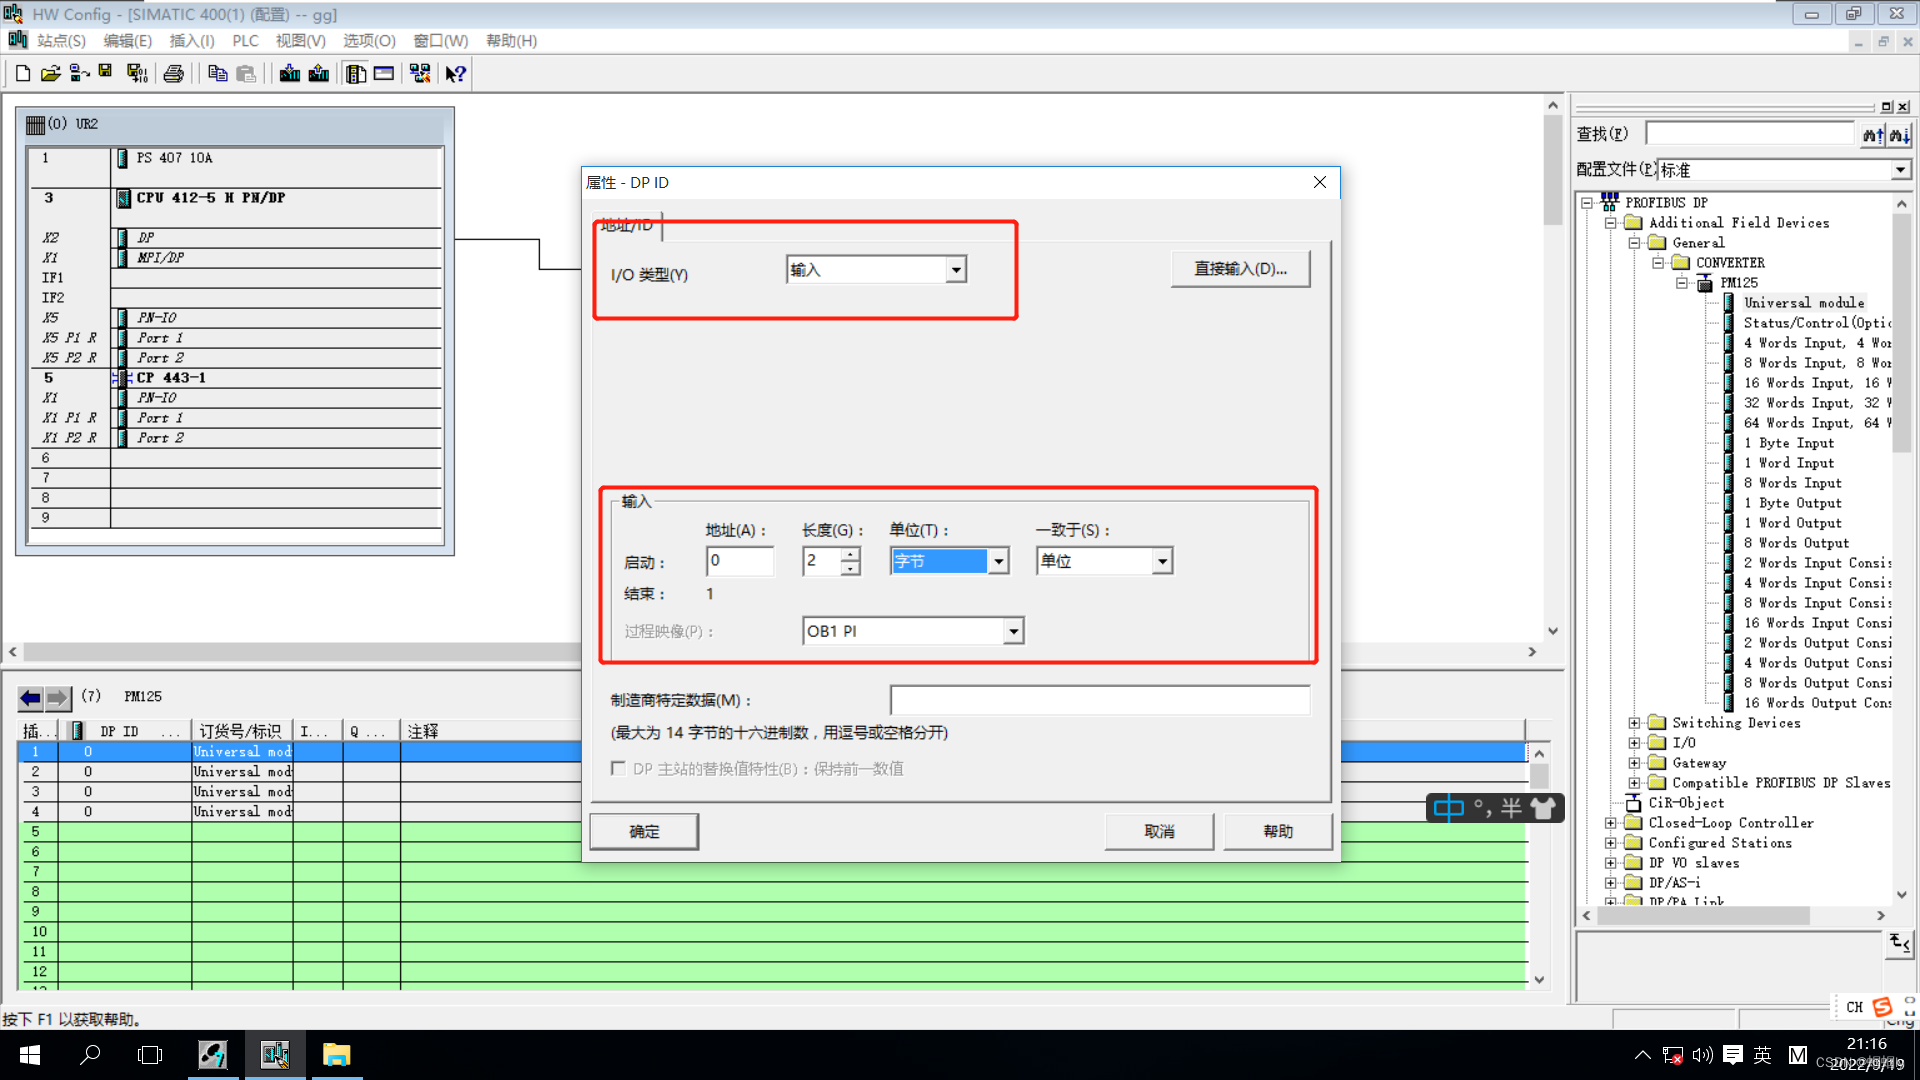Open the unit (字节) dropdown
The height and width of the screenshot is (1080, 1920).
pos(998,561)
